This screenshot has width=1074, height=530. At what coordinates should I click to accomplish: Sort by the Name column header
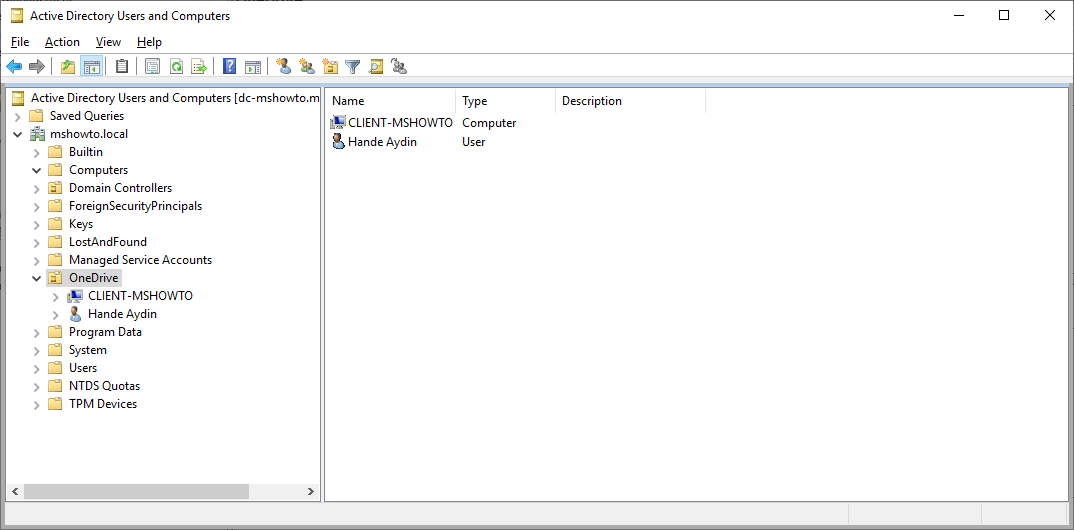392,101
